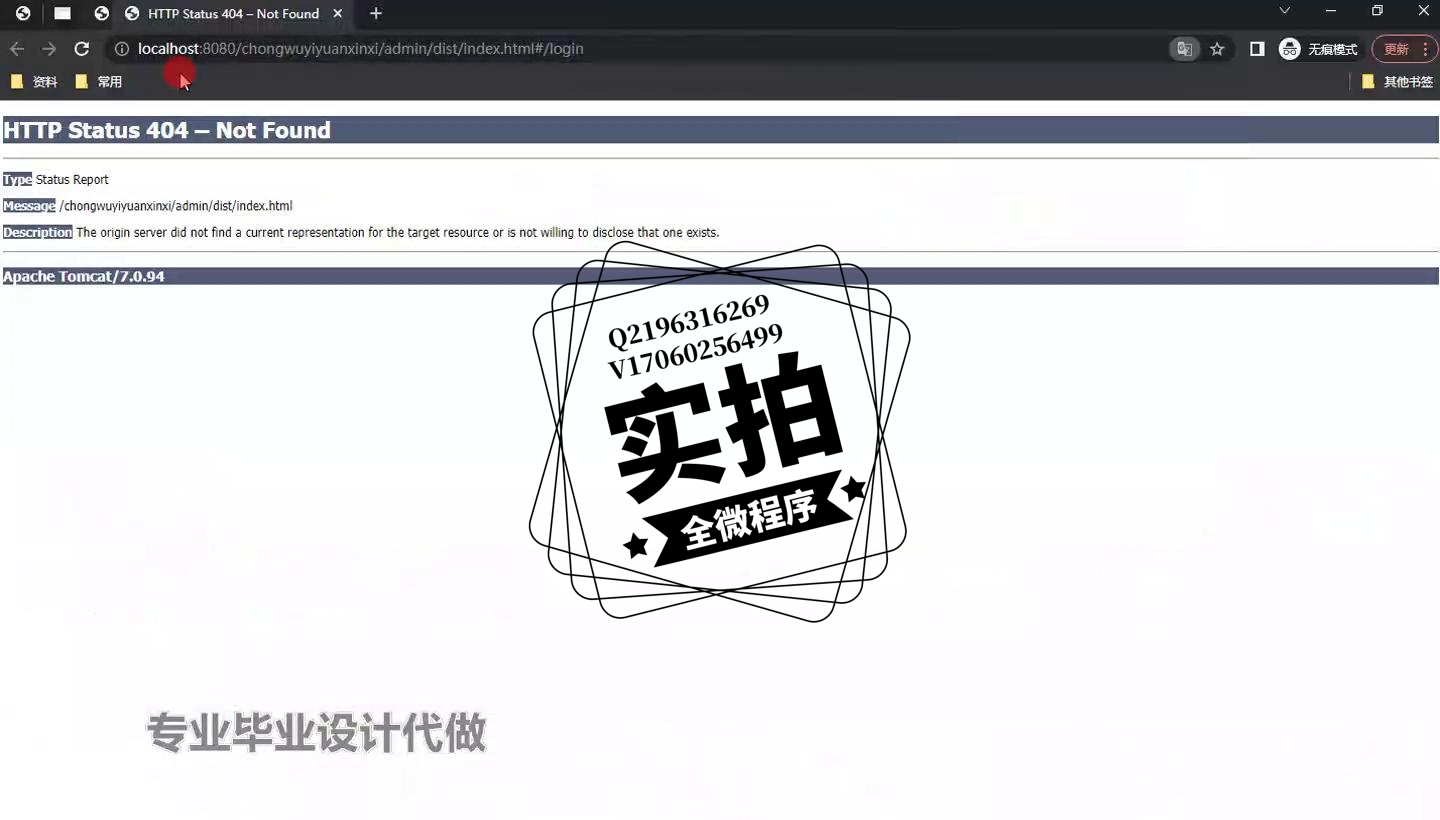Click the origin server description sentence

[398, 233]
